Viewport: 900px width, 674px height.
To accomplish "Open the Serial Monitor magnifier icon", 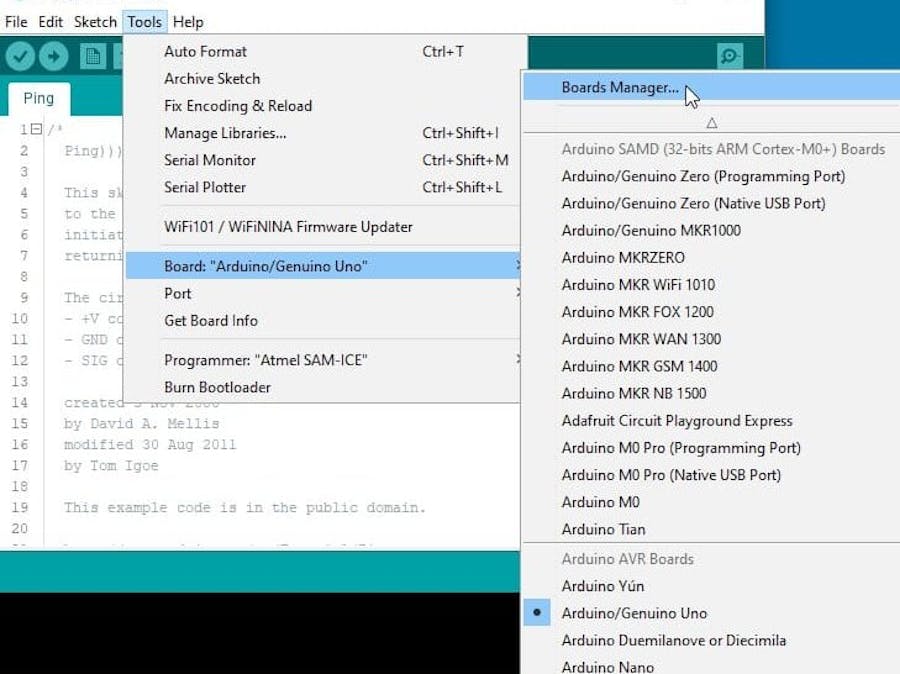I will [x=730, y=56].
